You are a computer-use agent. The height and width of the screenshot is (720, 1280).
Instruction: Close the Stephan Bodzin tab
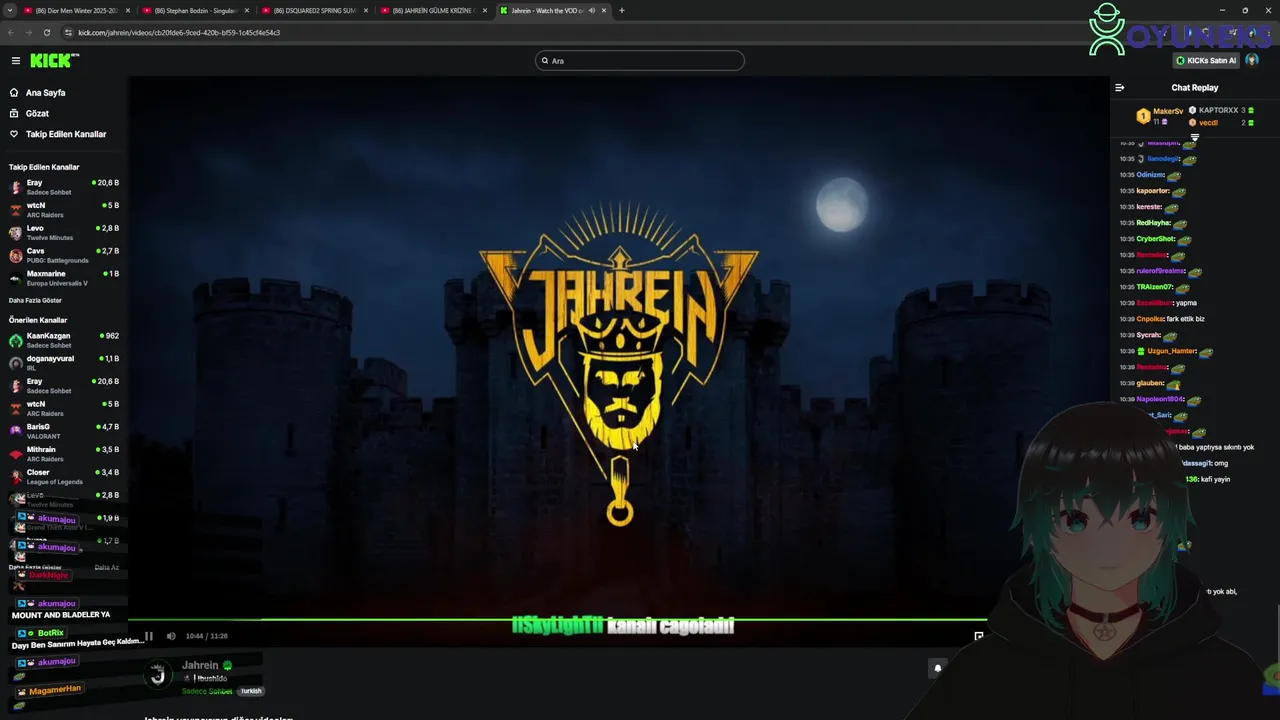(x=247, y=10)
